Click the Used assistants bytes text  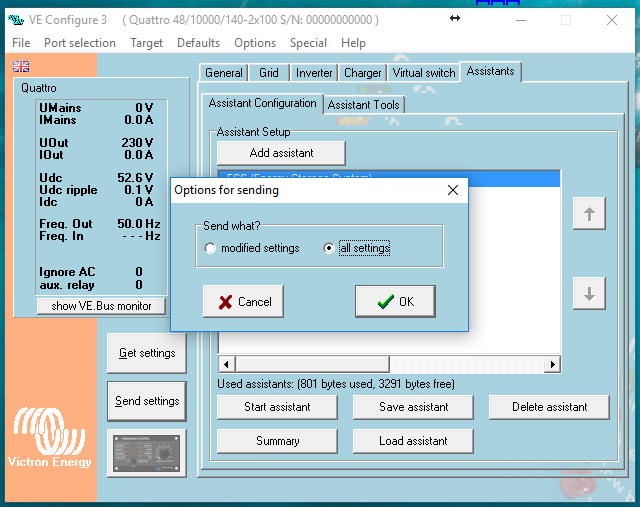click(336, 384)
